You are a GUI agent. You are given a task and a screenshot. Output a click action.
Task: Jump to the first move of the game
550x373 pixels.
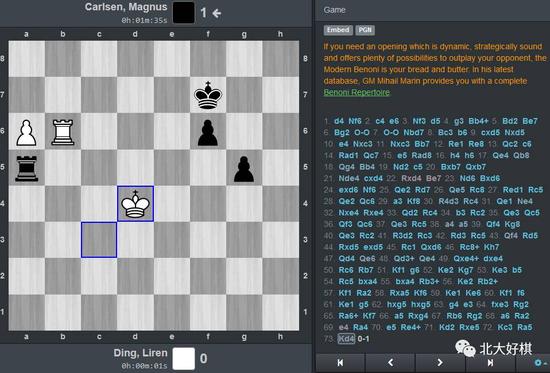pyautogui.click(x=340, y=362)
